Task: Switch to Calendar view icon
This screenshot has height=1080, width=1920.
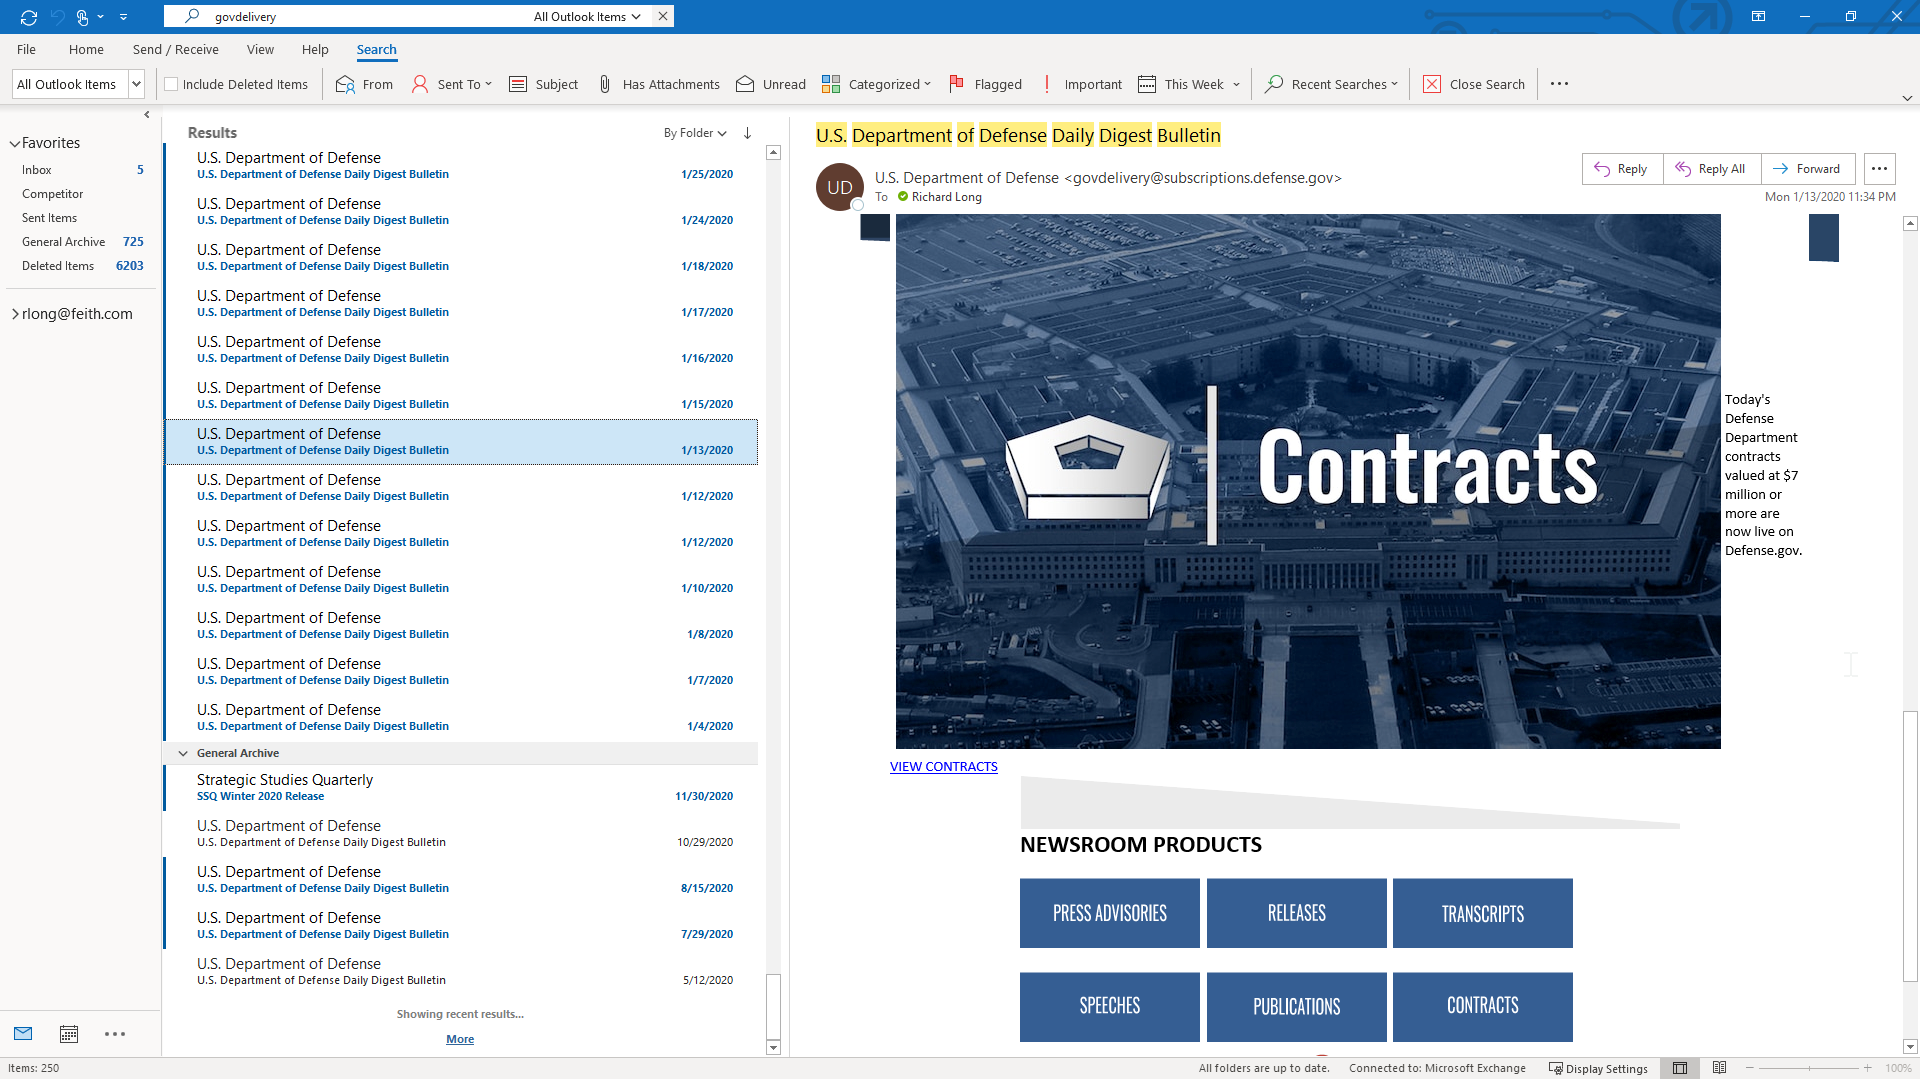Action: [69, 1034]
